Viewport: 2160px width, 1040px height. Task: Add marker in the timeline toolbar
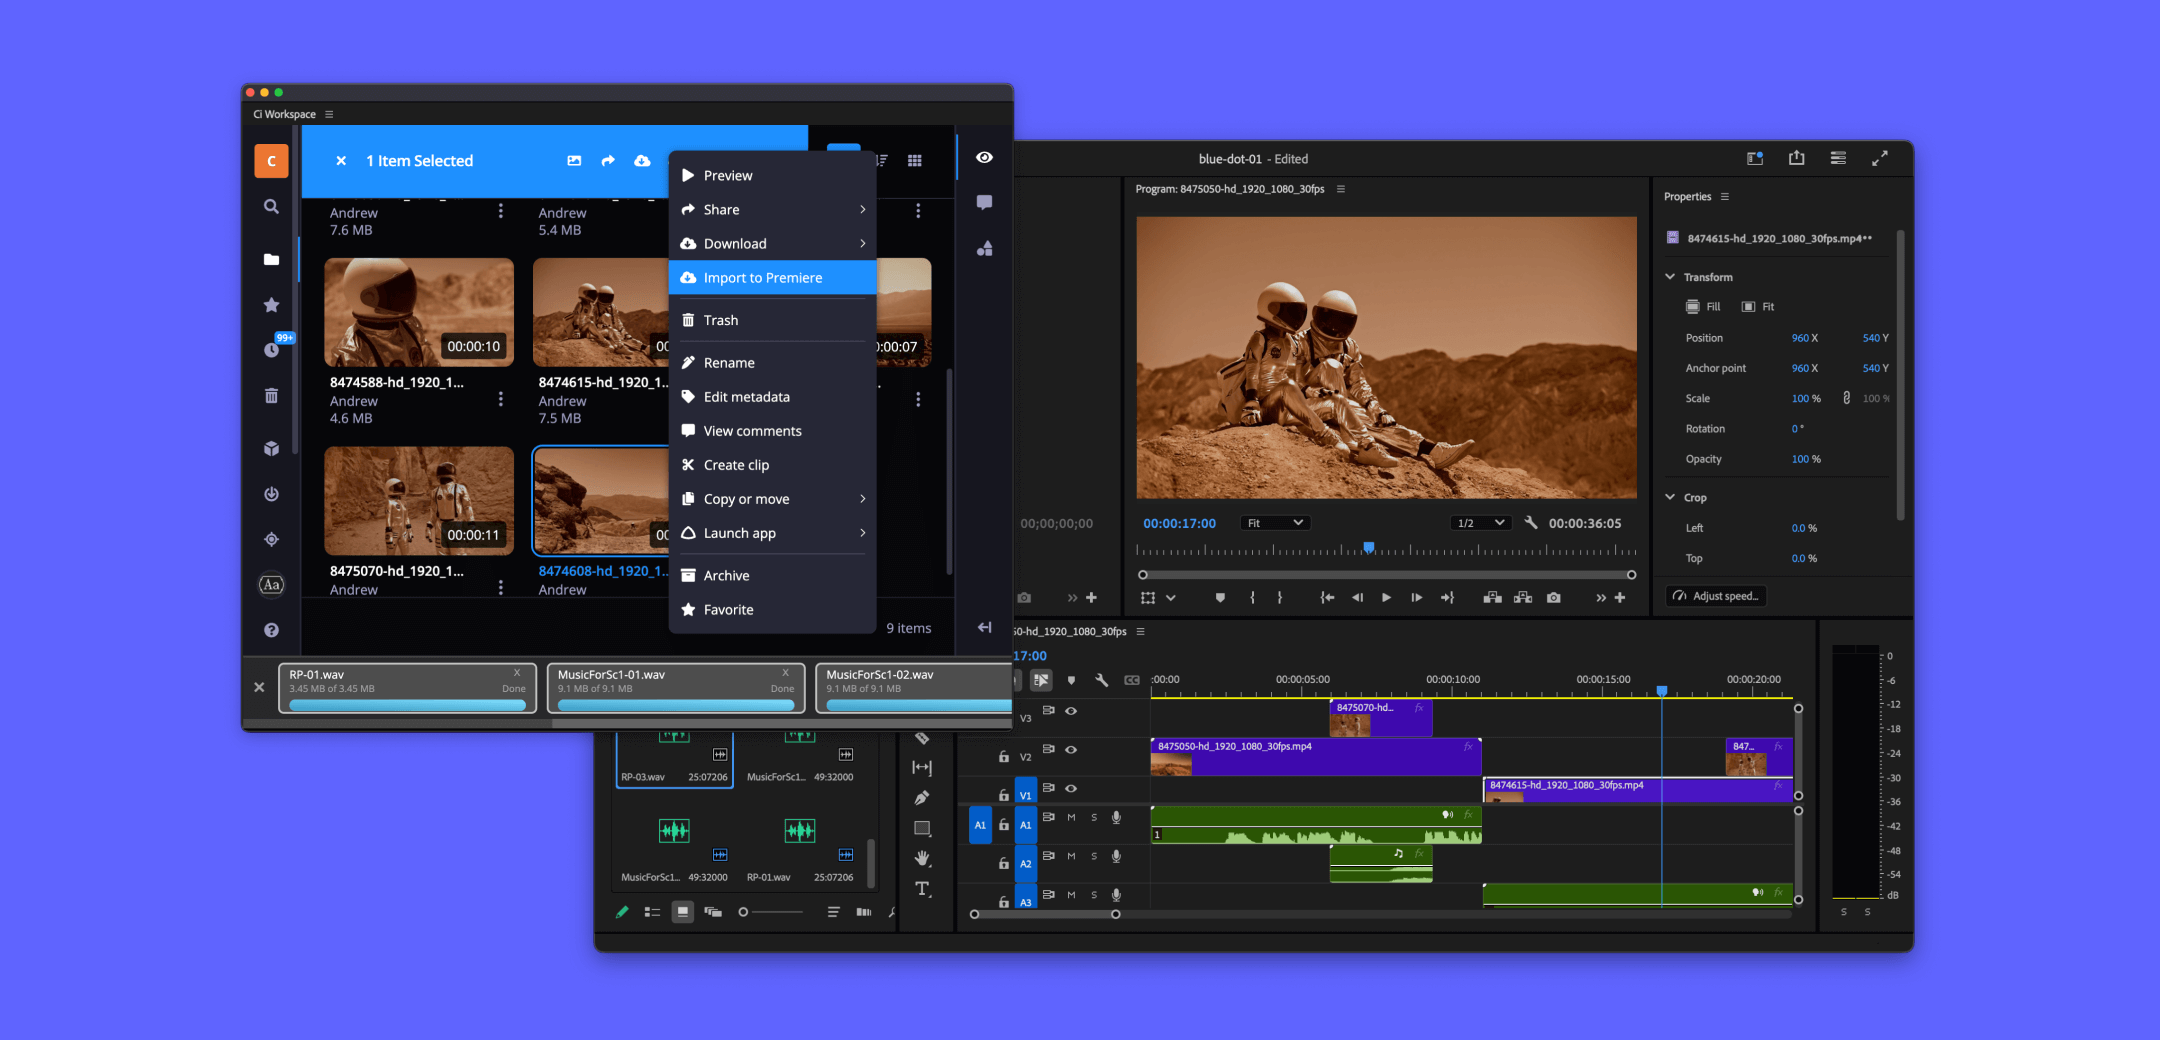coord(1071,680)
